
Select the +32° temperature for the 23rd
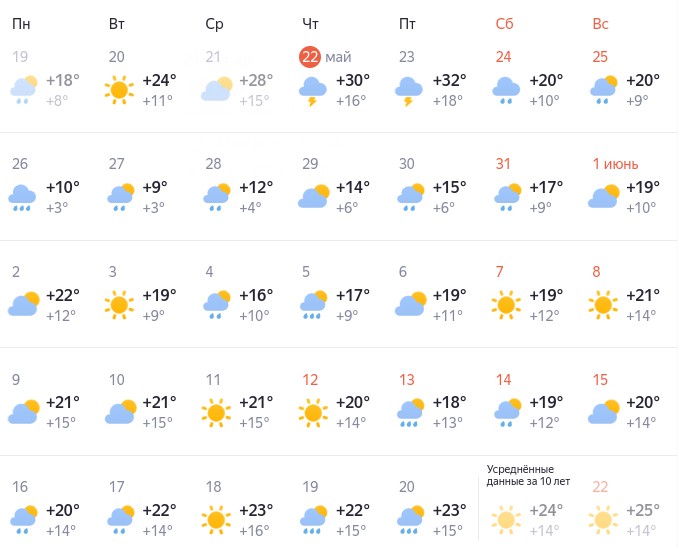click(449, 81)
